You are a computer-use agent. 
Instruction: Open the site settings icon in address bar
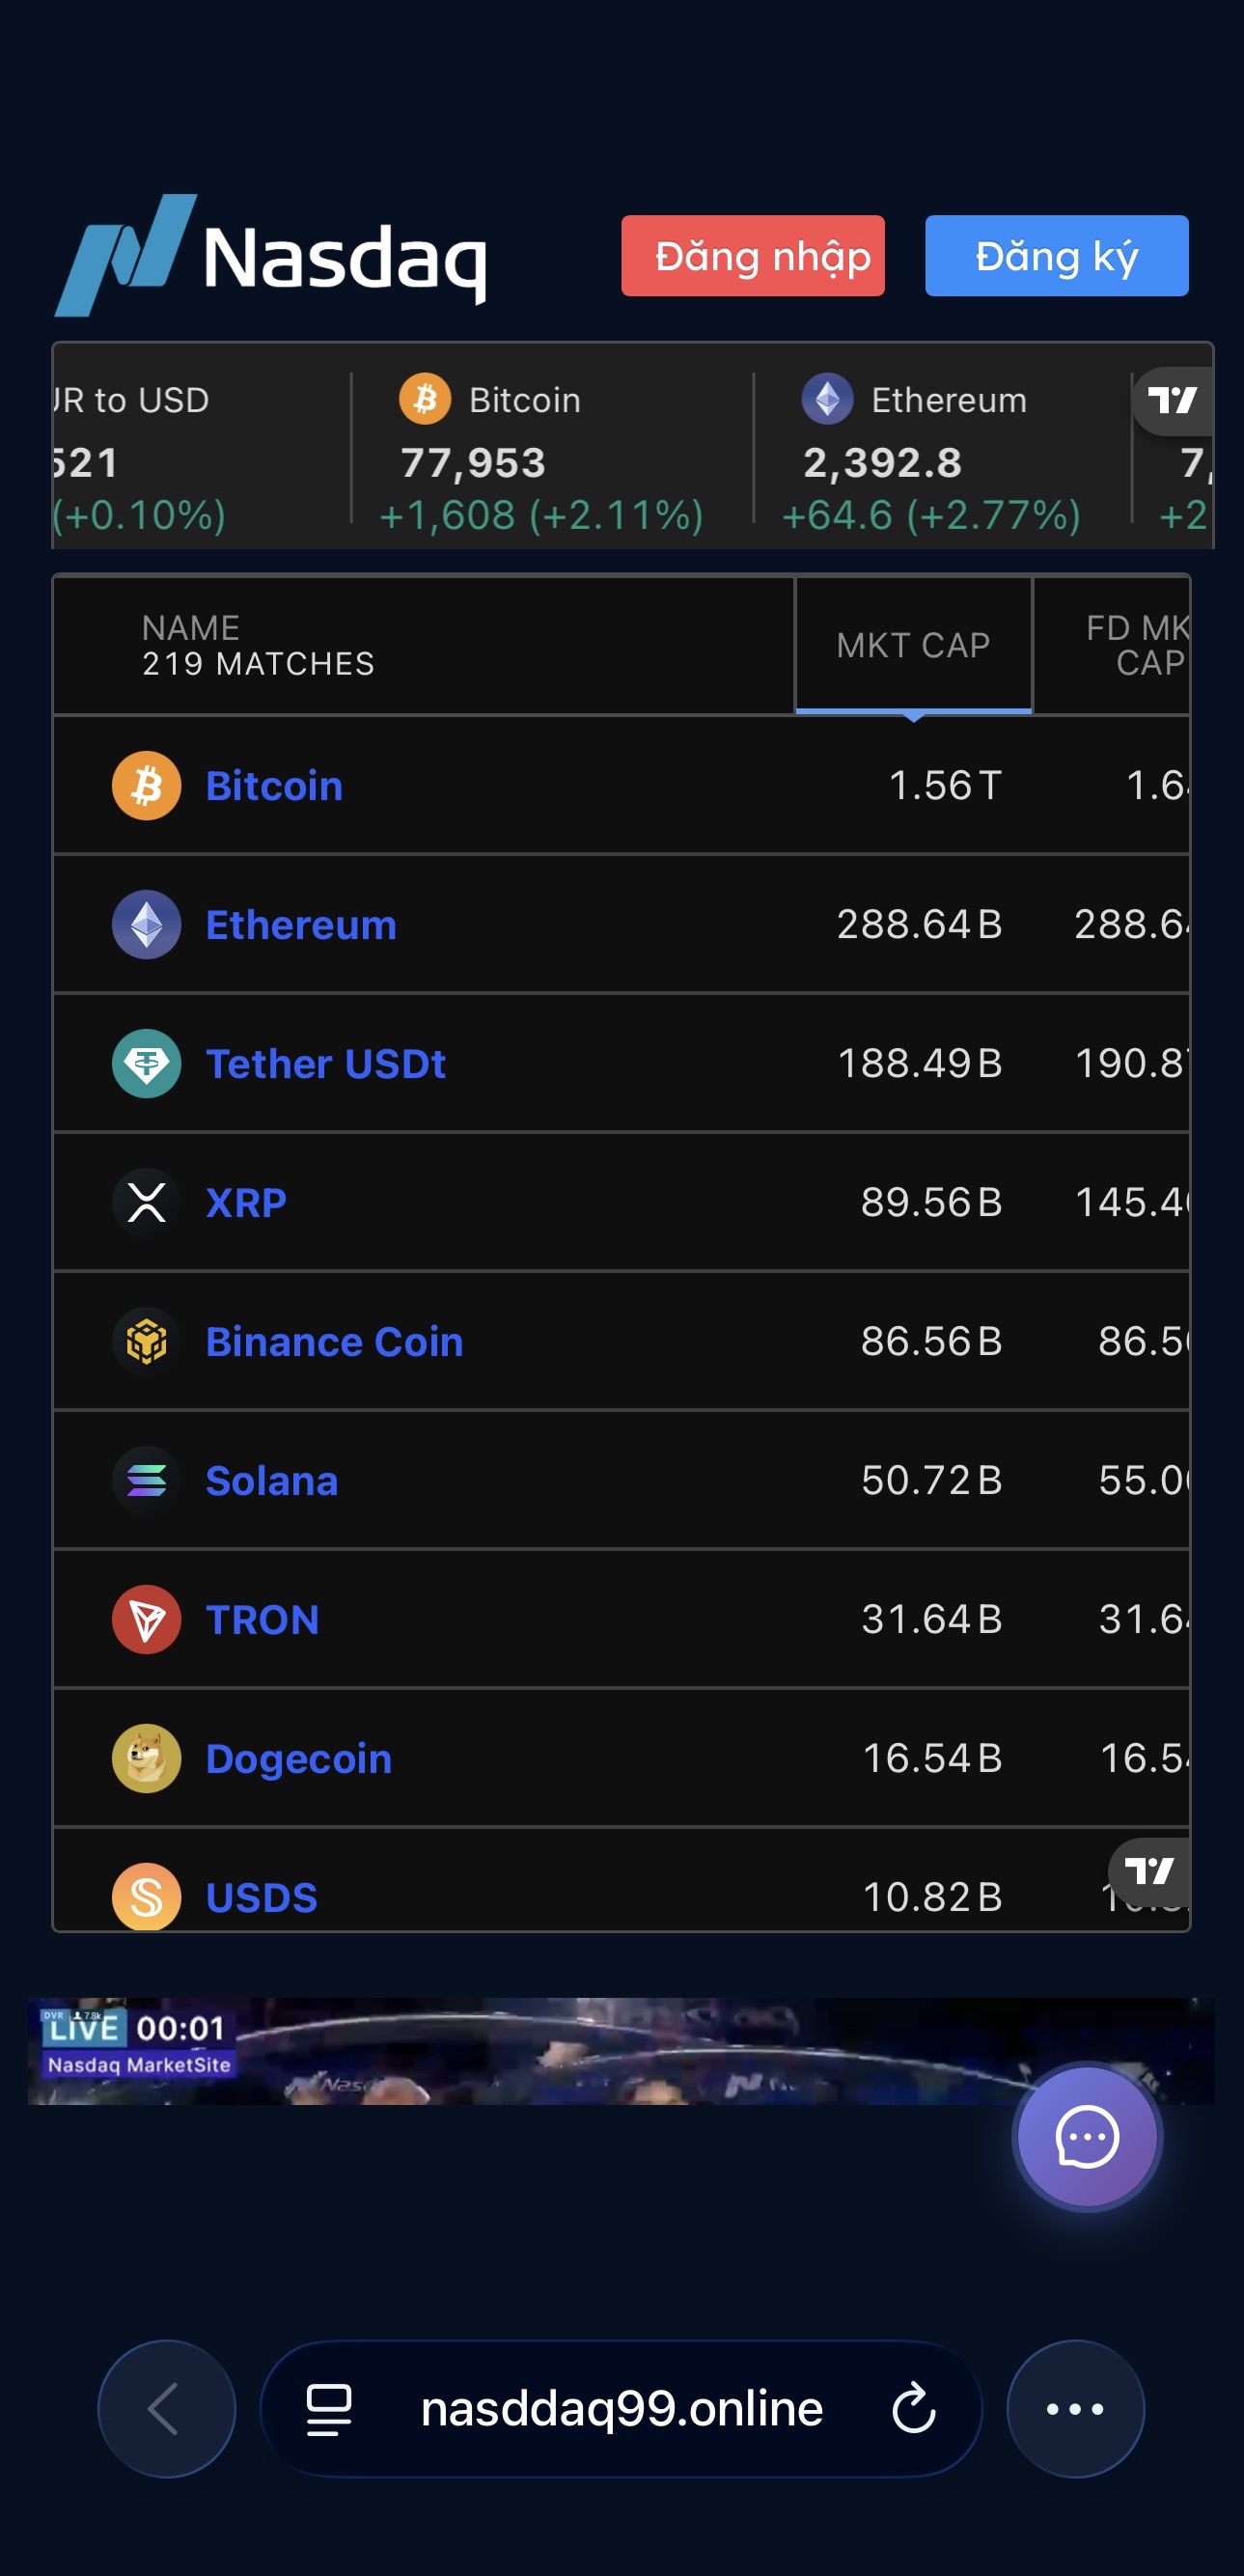(329, 2408)
